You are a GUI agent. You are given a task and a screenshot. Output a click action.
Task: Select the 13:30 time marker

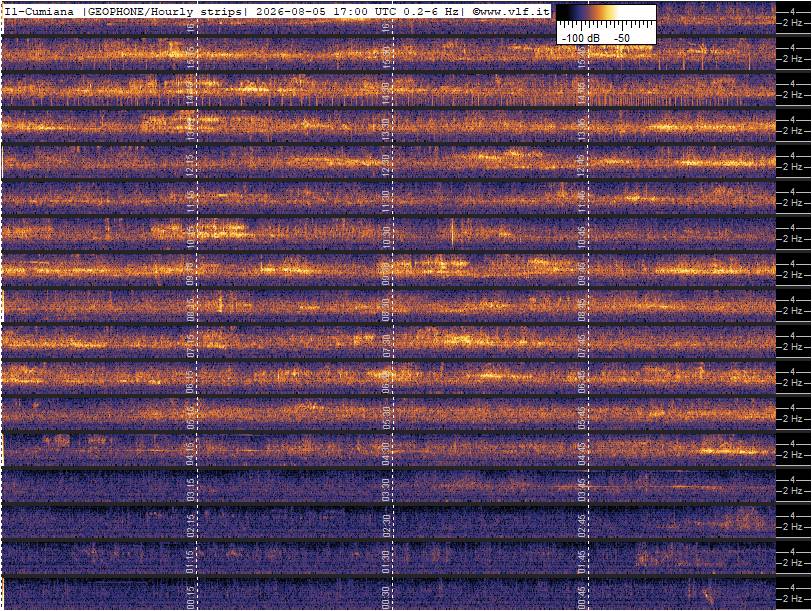coord(386,130)
